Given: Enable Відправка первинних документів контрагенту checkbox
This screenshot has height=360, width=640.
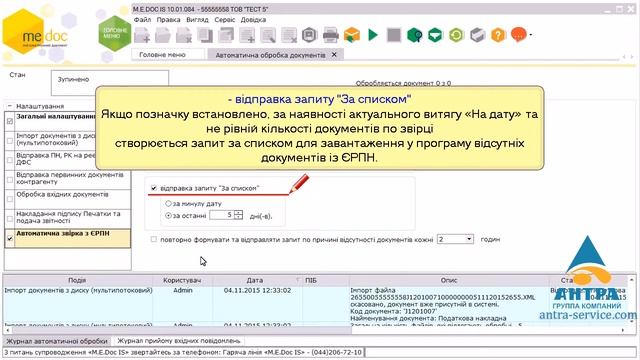Looking at the screenshot, I should pos(10,180).
